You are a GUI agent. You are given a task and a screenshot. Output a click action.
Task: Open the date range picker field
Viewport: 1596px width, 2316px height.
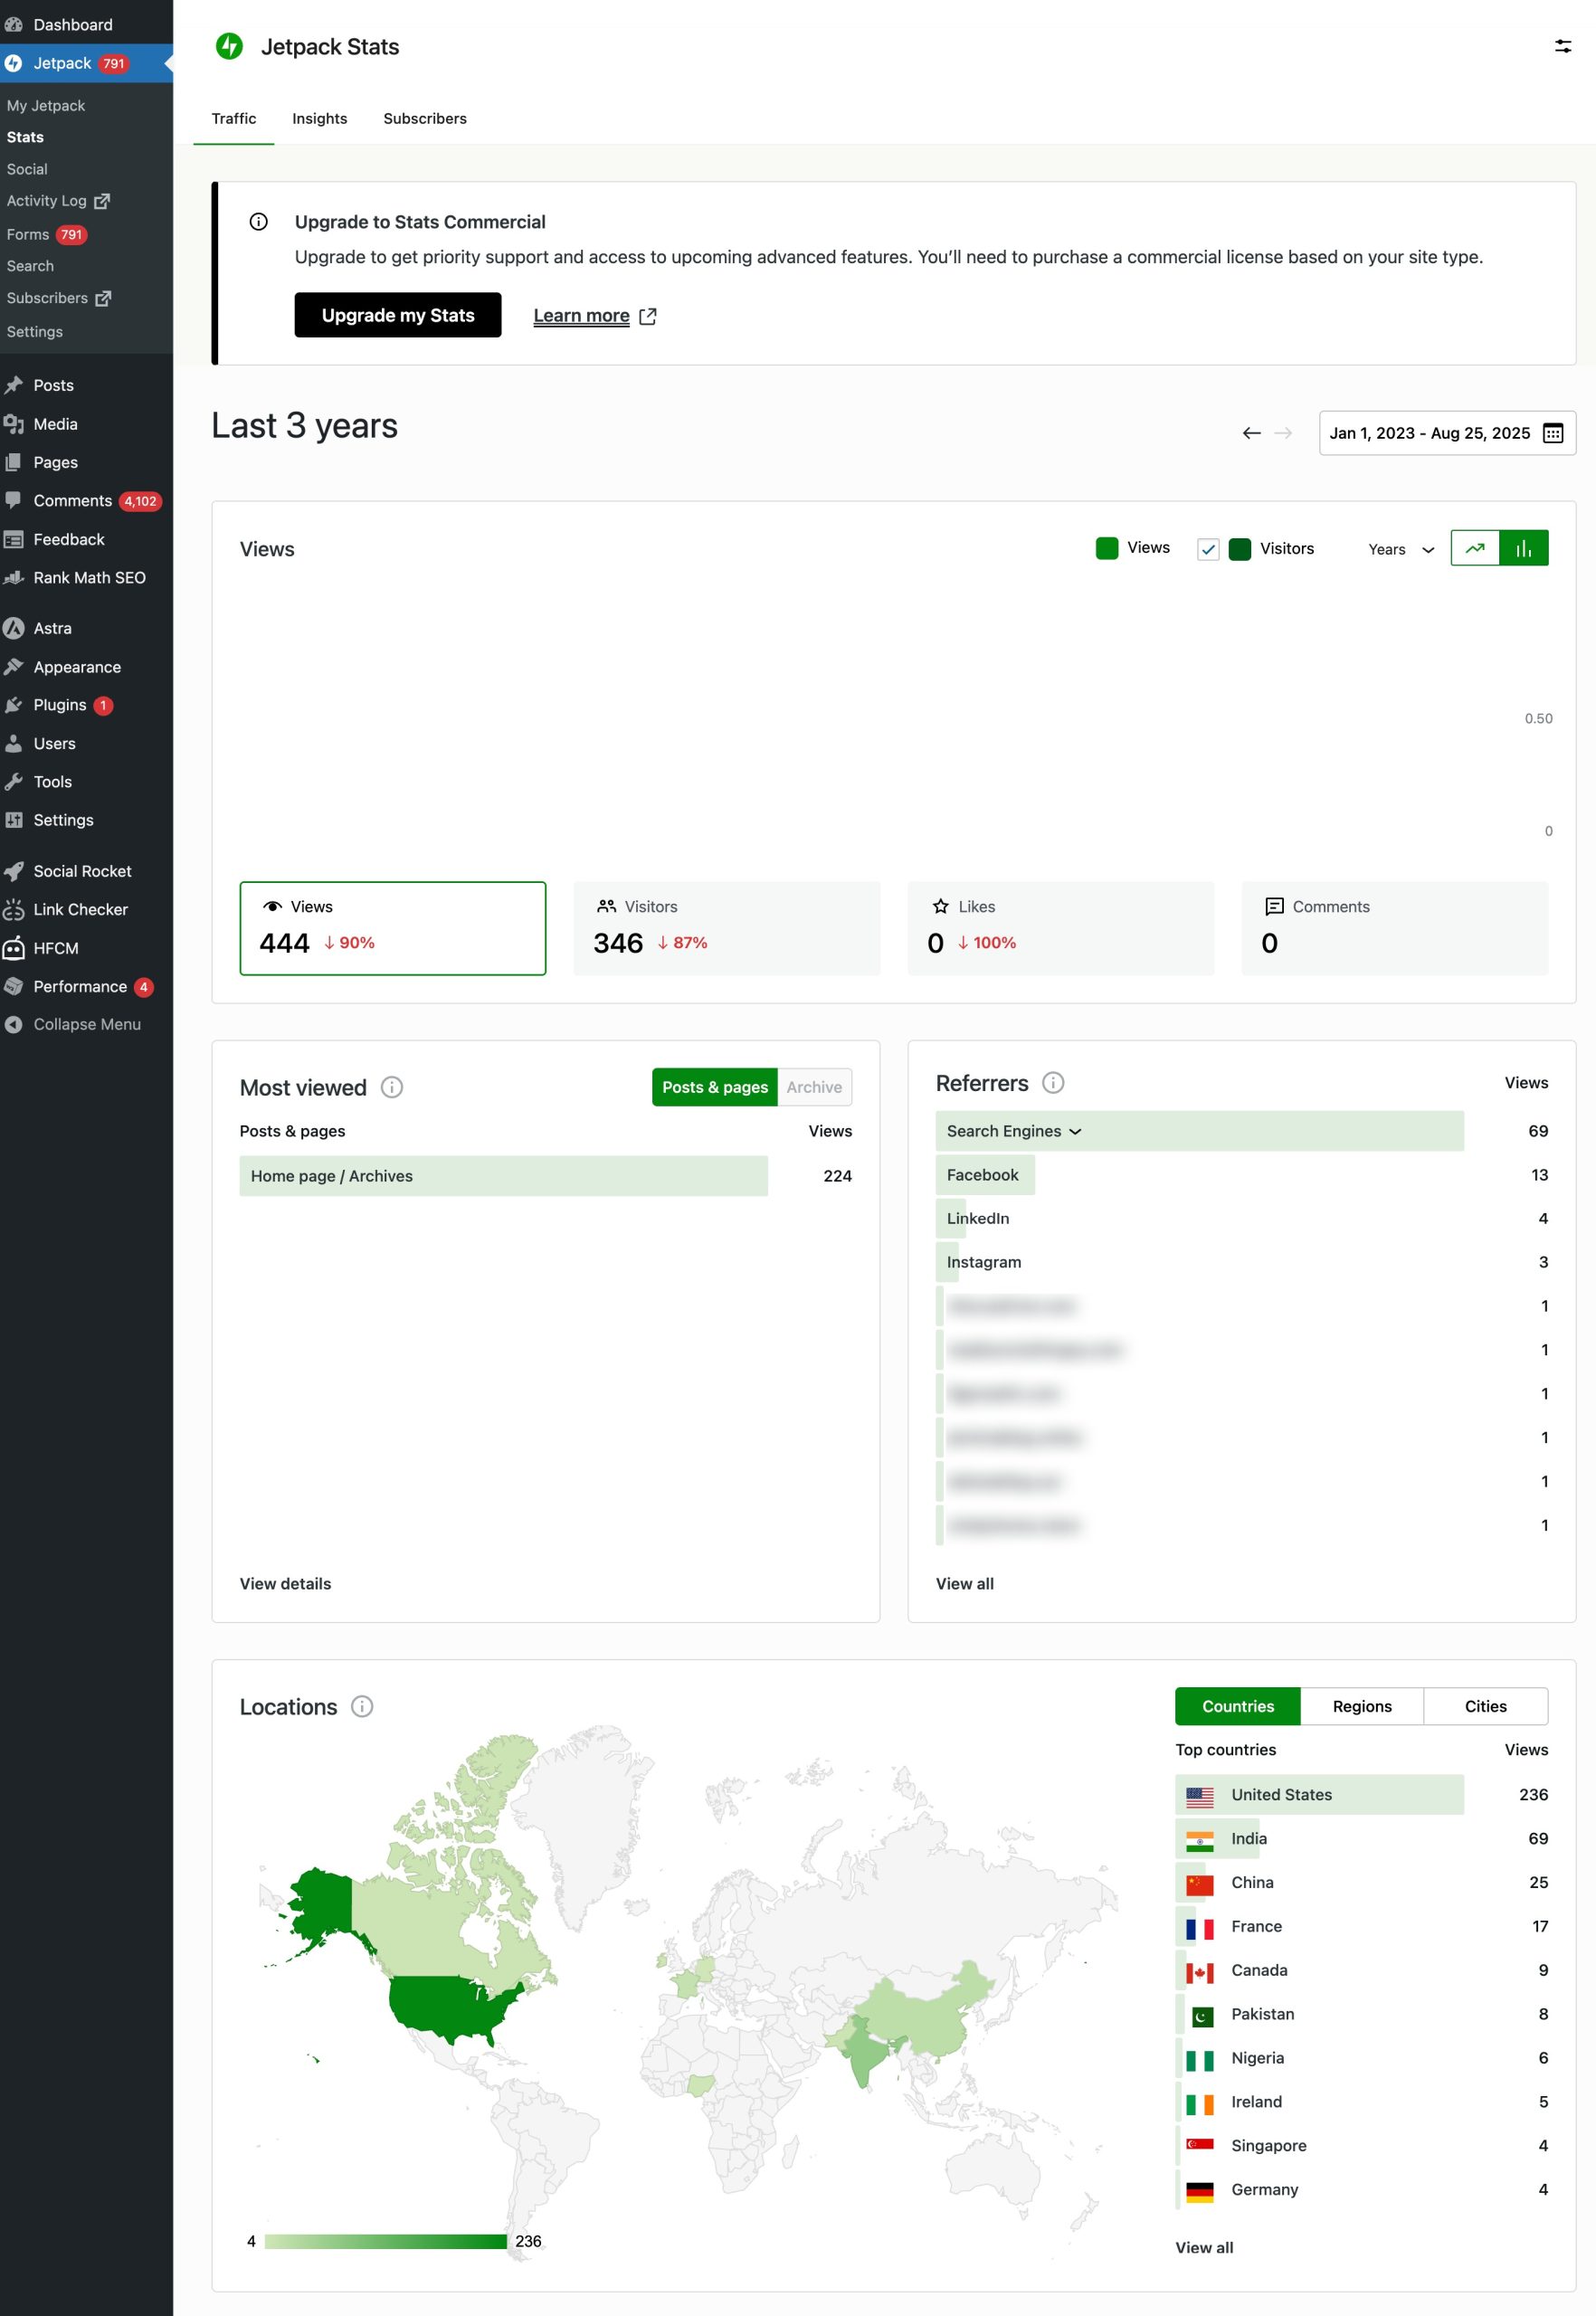coord(1447,433)
